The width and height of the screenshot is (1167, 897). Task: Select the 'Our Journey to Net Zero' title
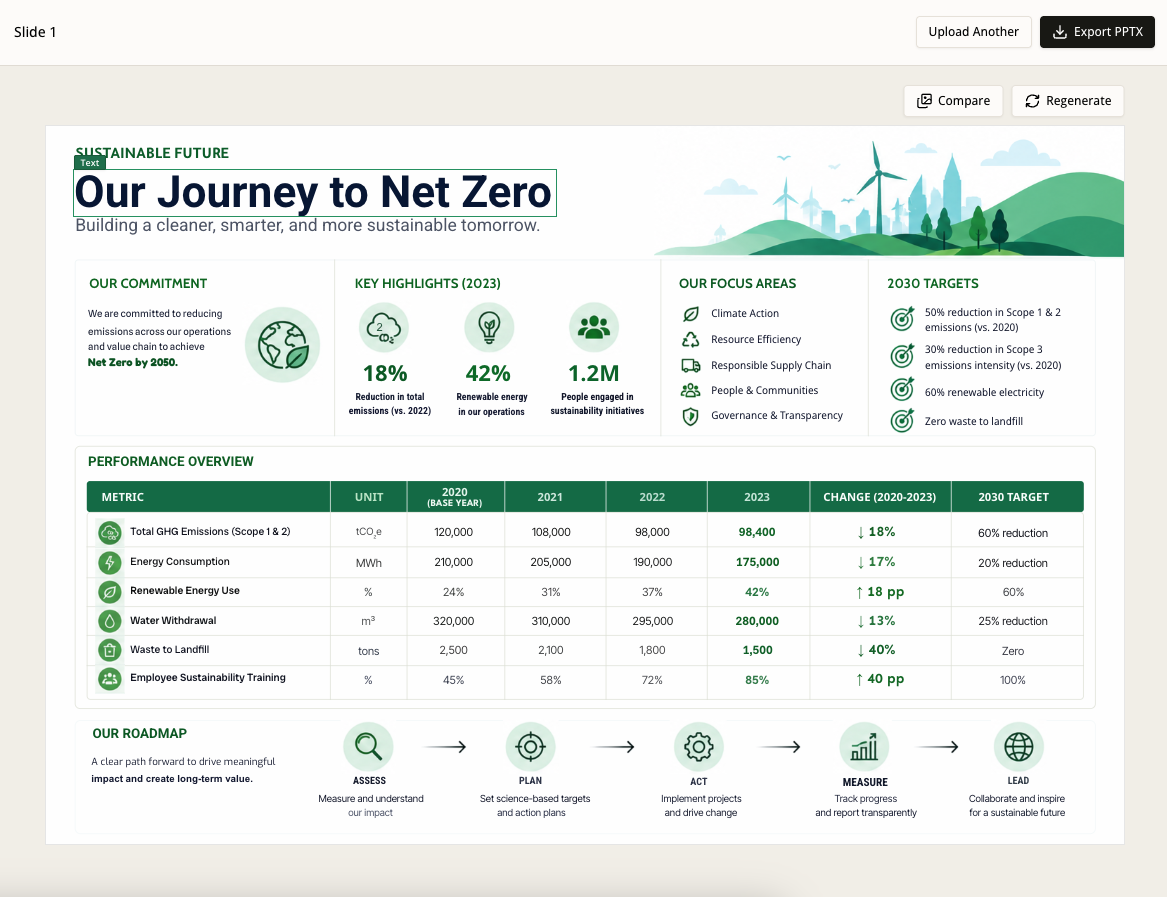pyautogui.click(x=315, y=193)
